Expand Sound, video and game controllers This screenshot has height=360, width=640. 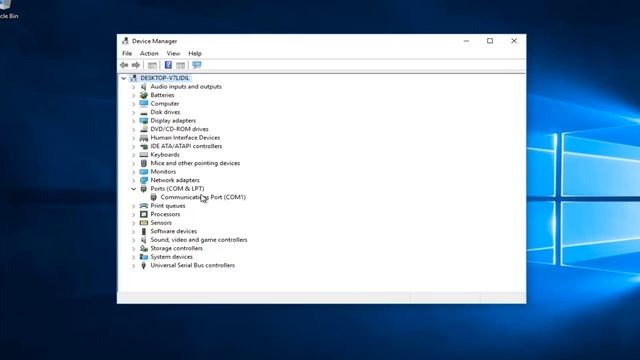[x=133, y=240]
